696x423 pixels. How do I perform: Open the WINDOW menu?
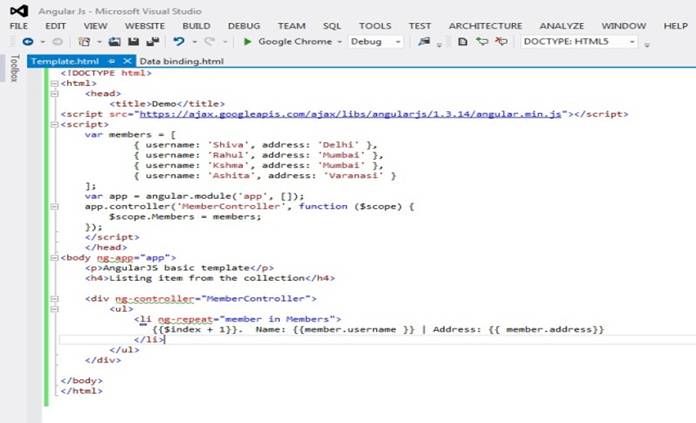pyautogui.click(x=624, y=26)
